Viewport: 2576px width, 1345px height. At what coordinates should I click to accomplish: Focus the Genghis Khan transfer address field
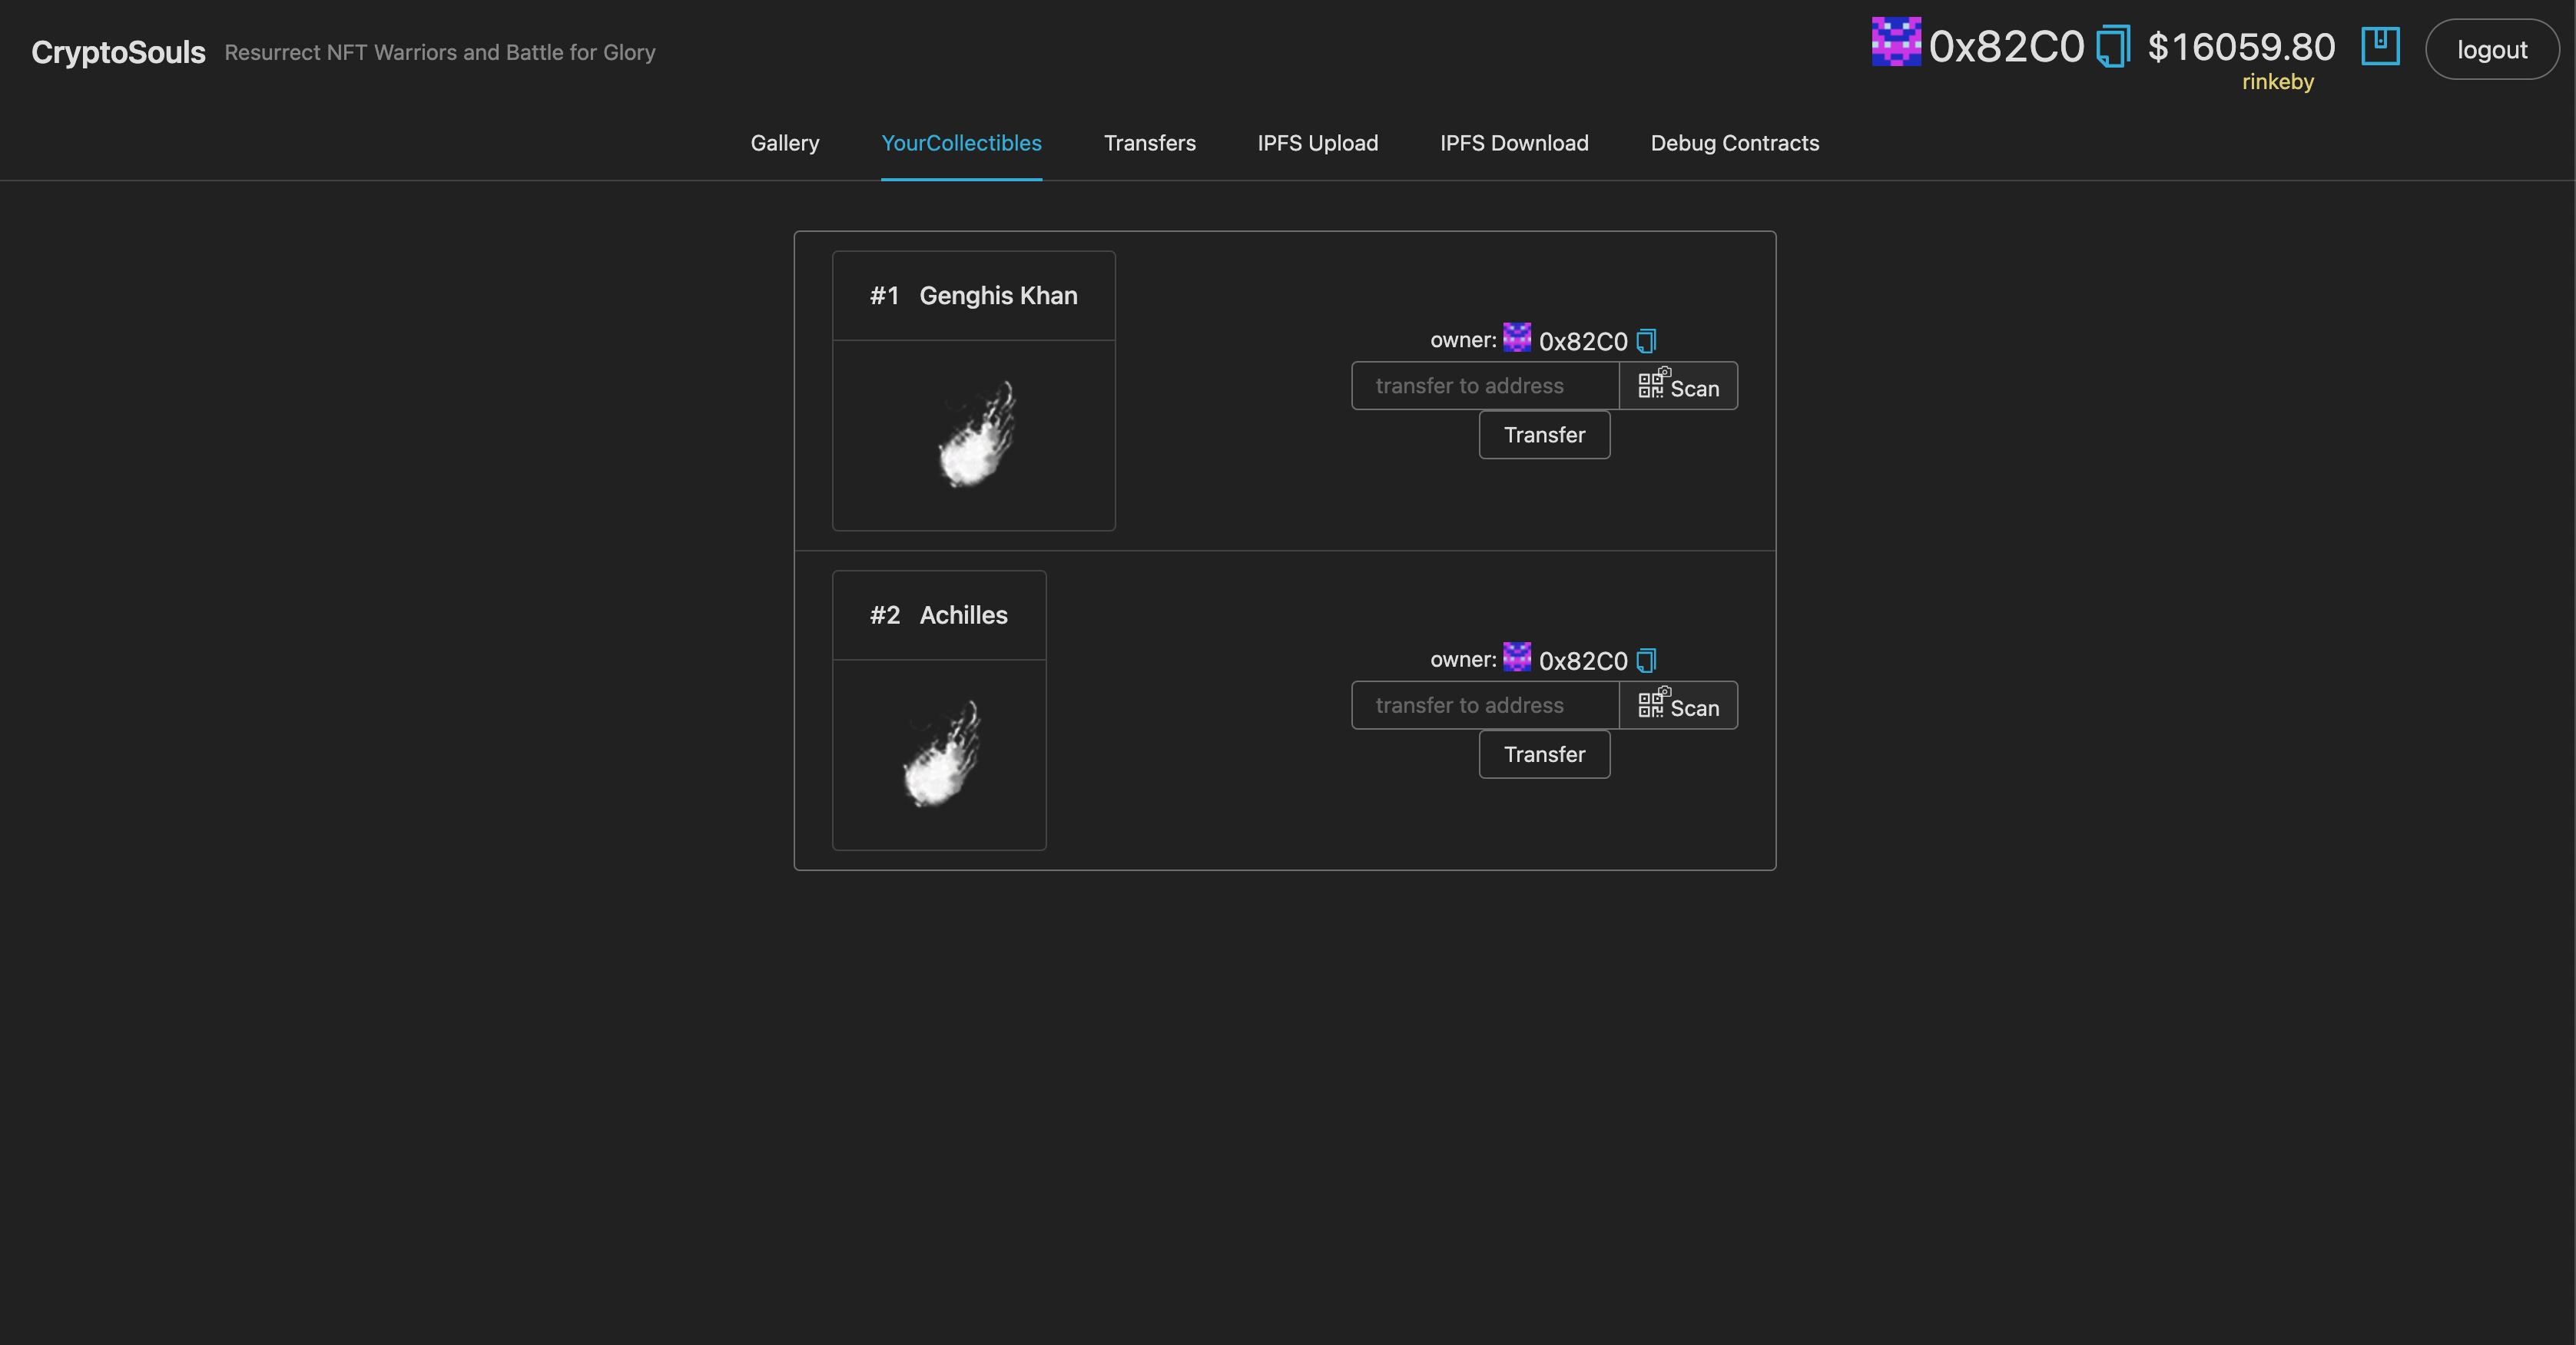1485,386
